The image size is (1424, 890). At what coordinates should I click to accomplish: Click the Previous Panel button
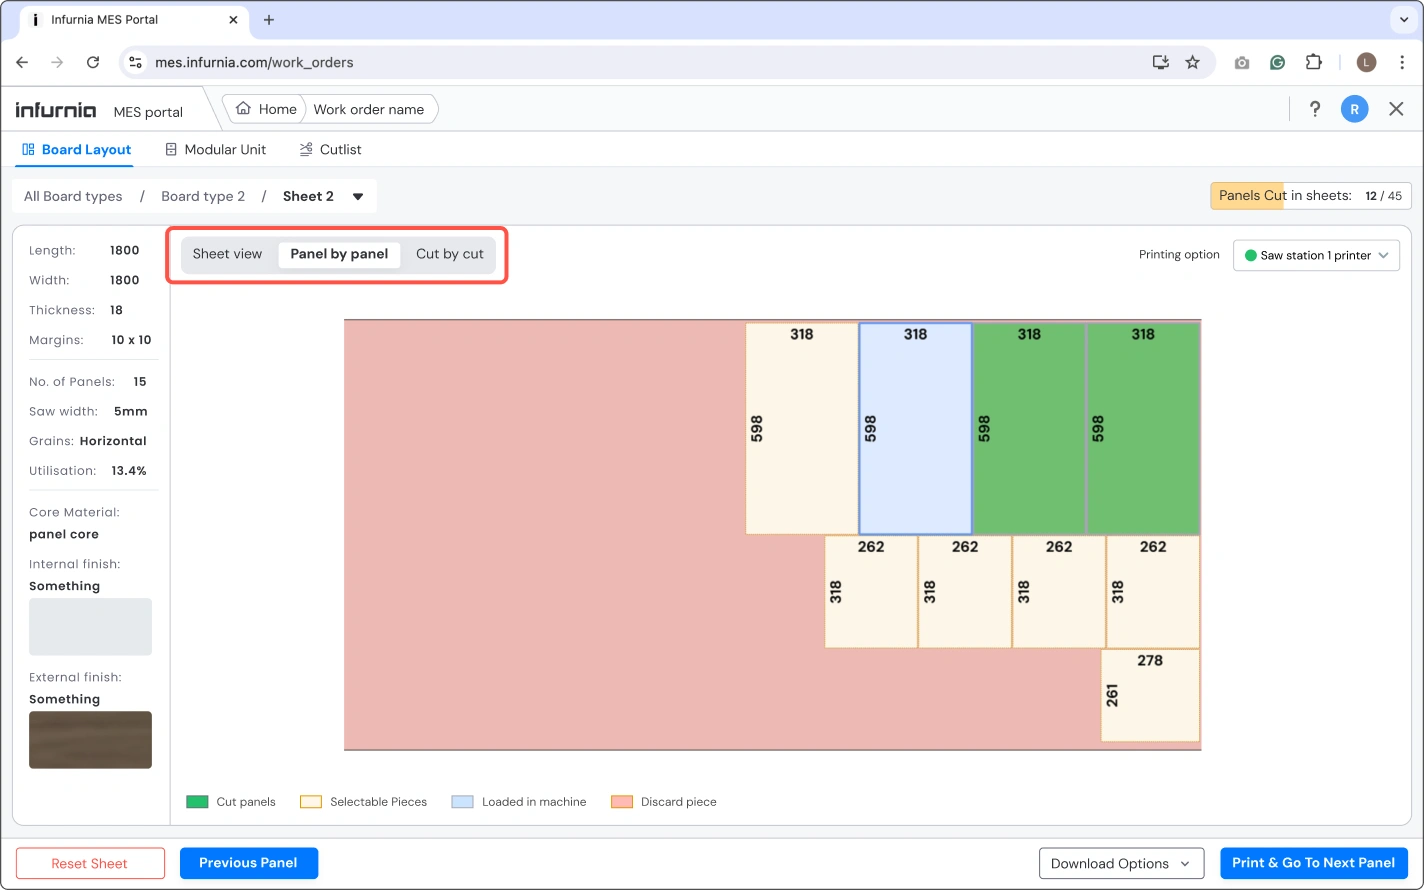pyautogui.click(x=249, y=863)
